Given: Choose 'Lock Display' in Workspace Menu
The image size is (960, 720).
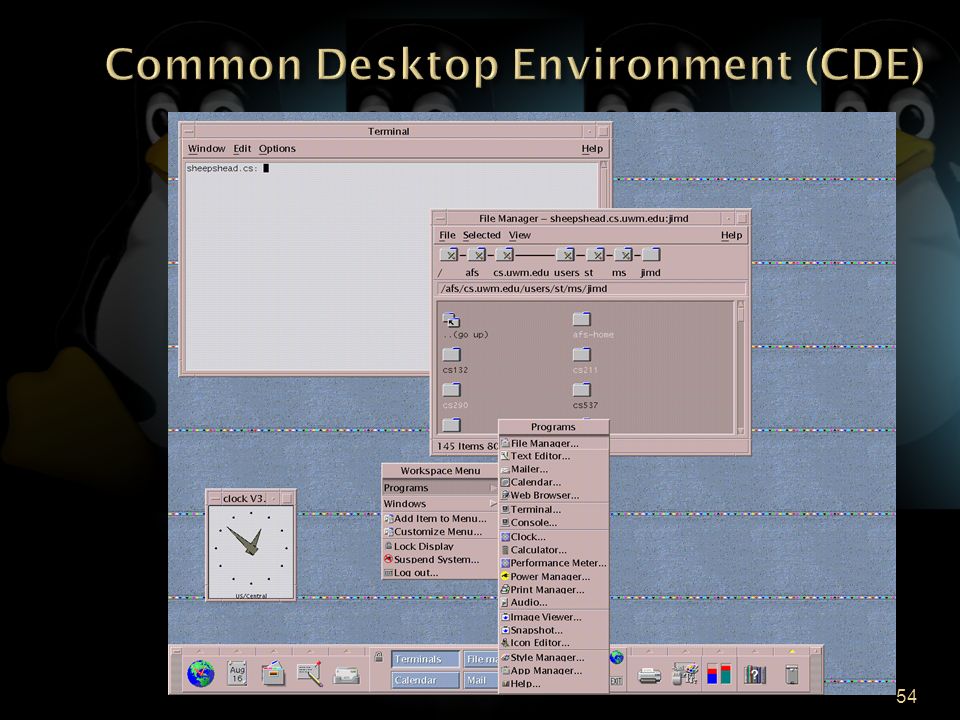Looking at the screenshot, I should click(x=440, y=546).
